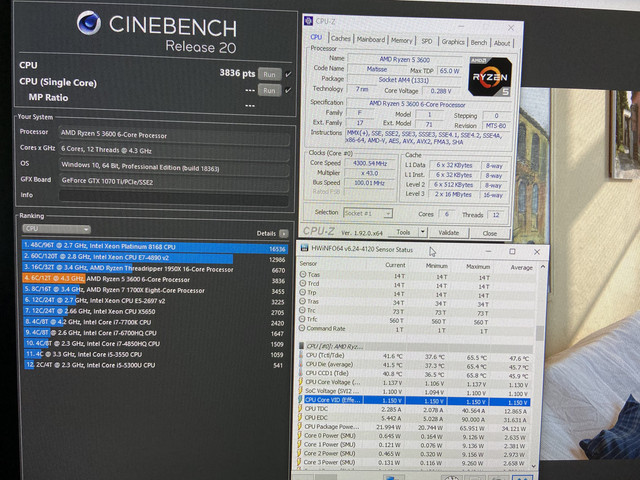Click the clock icon beside Trp
The height and width of the screenshot is (480, 640).
(303, 292)
